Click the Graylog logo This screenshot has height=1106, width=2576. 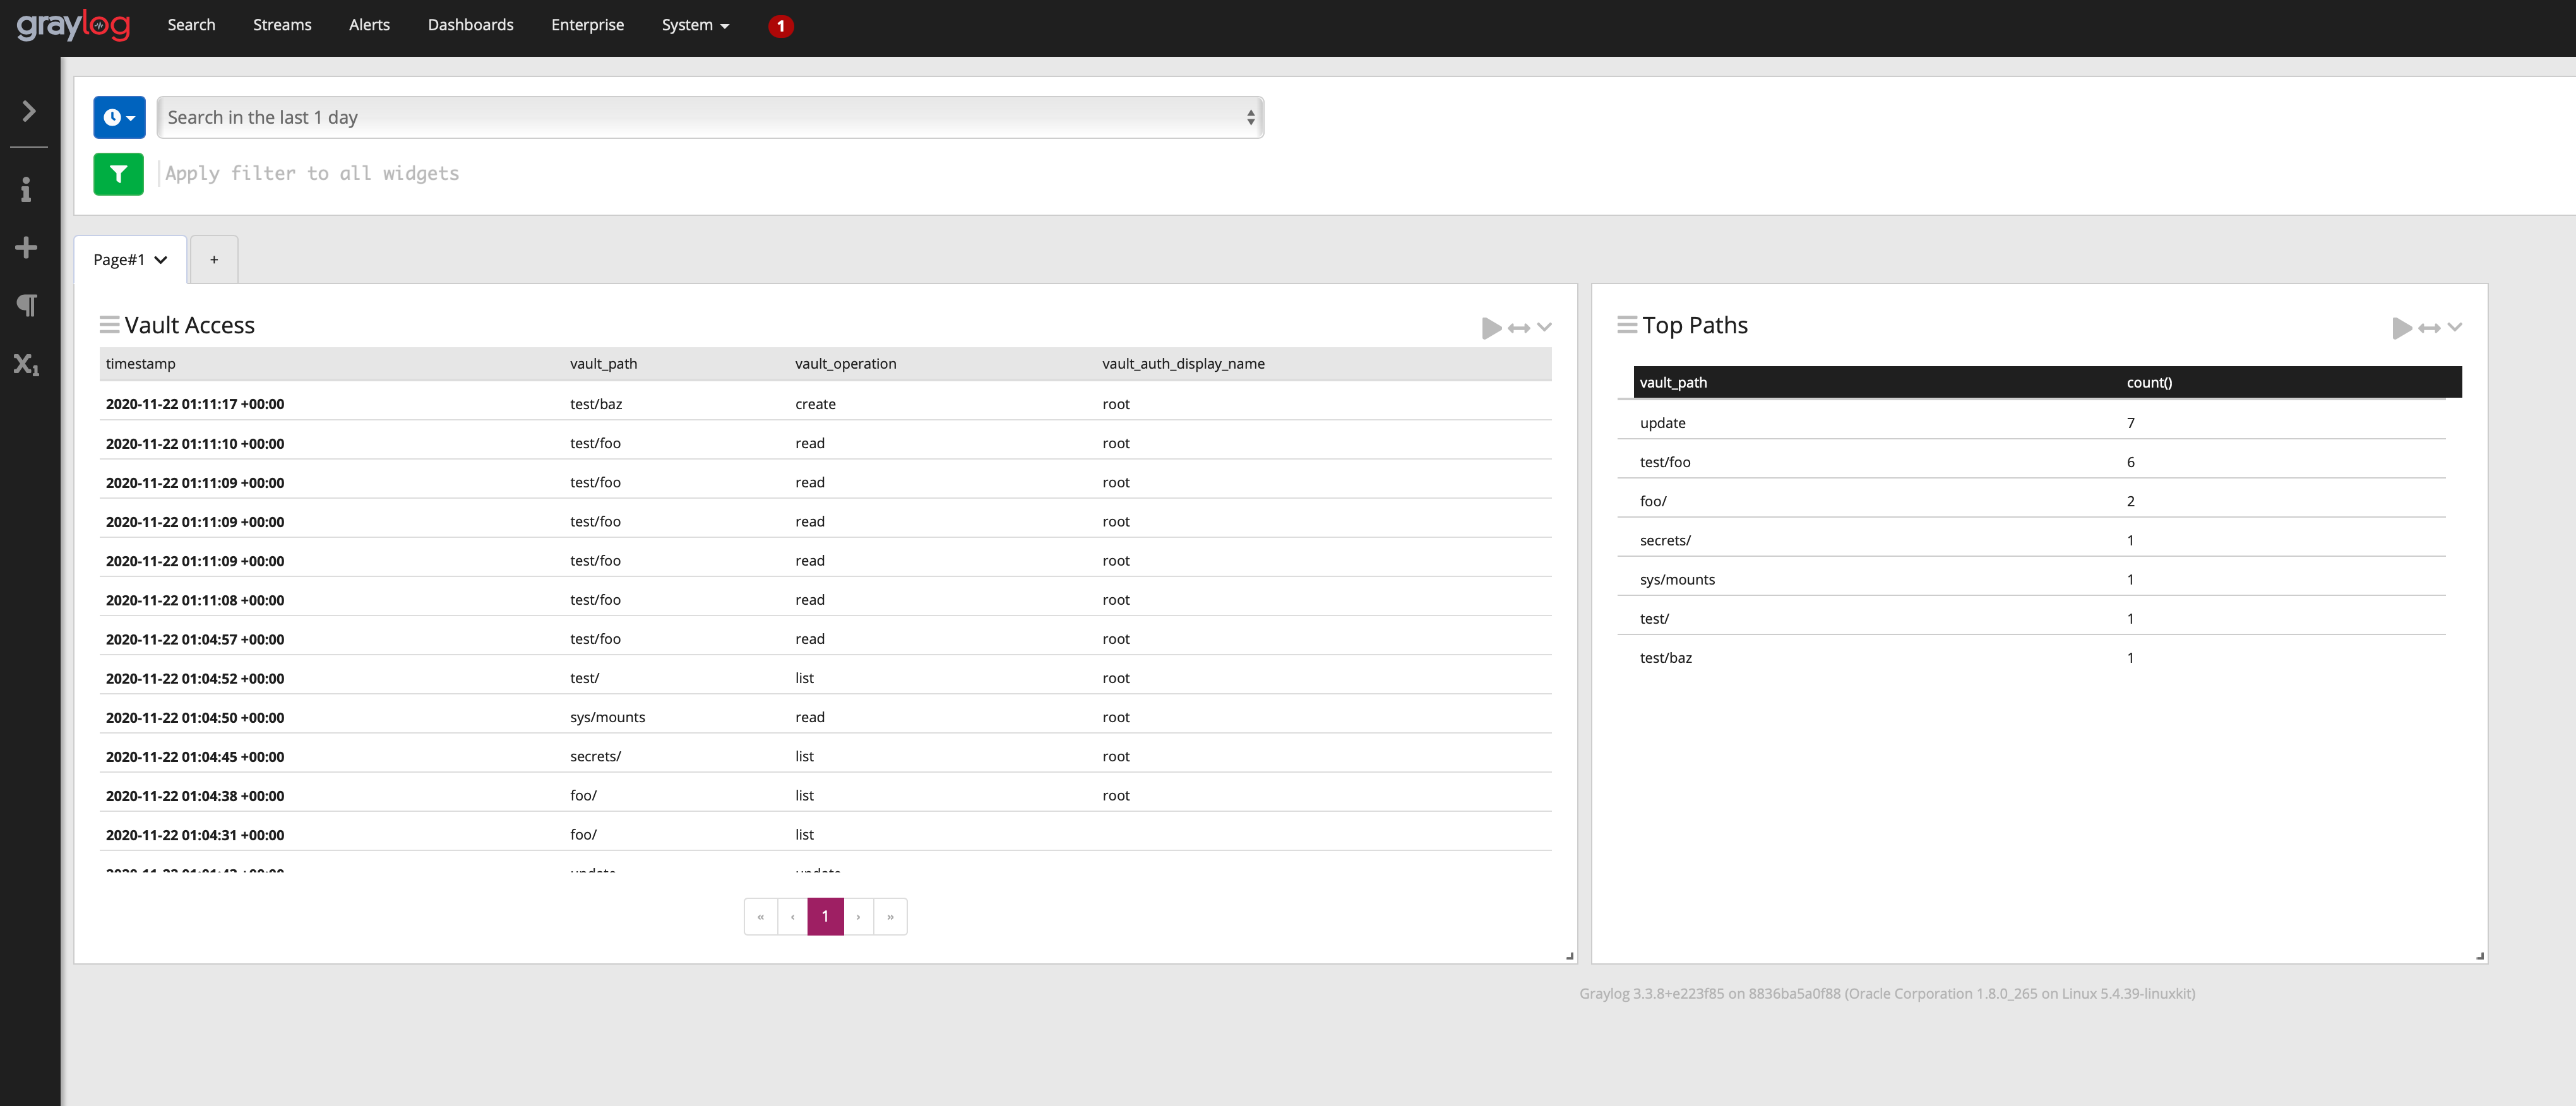(73, 25)
